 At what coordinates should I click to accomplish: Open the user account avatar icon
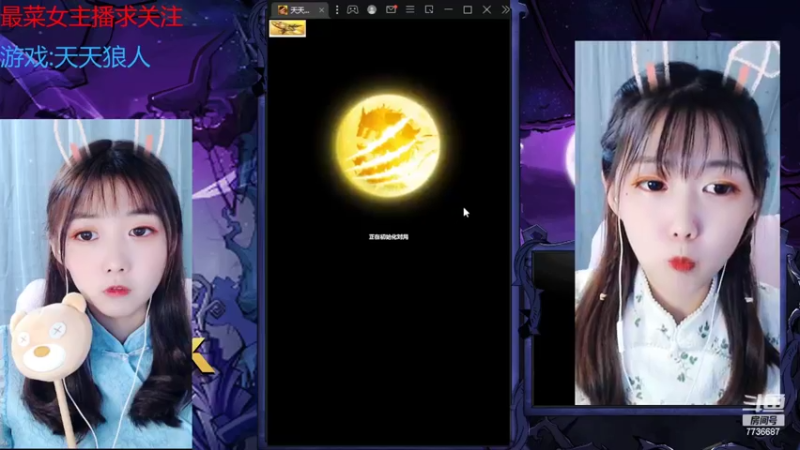coord(372,10)
